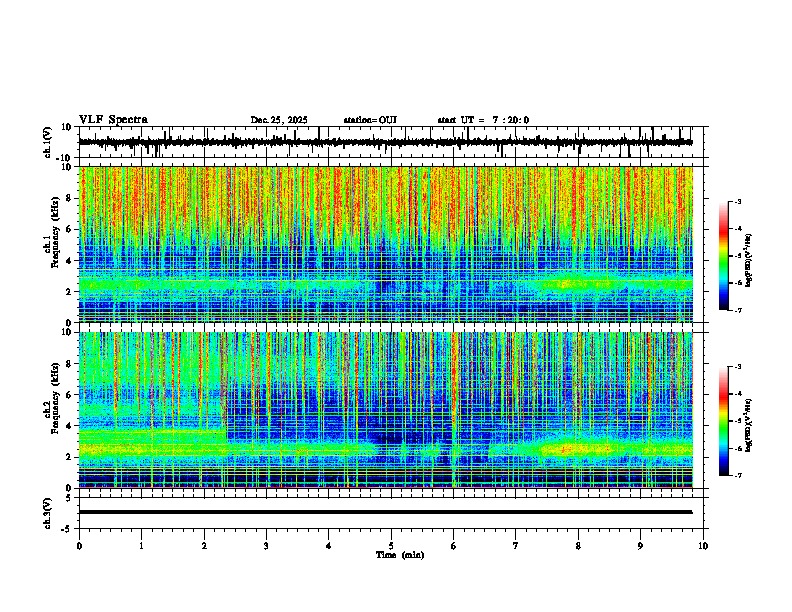Click the 8 kHz tick on ch.2 axis
792x612 pixels.
[70, 364]
